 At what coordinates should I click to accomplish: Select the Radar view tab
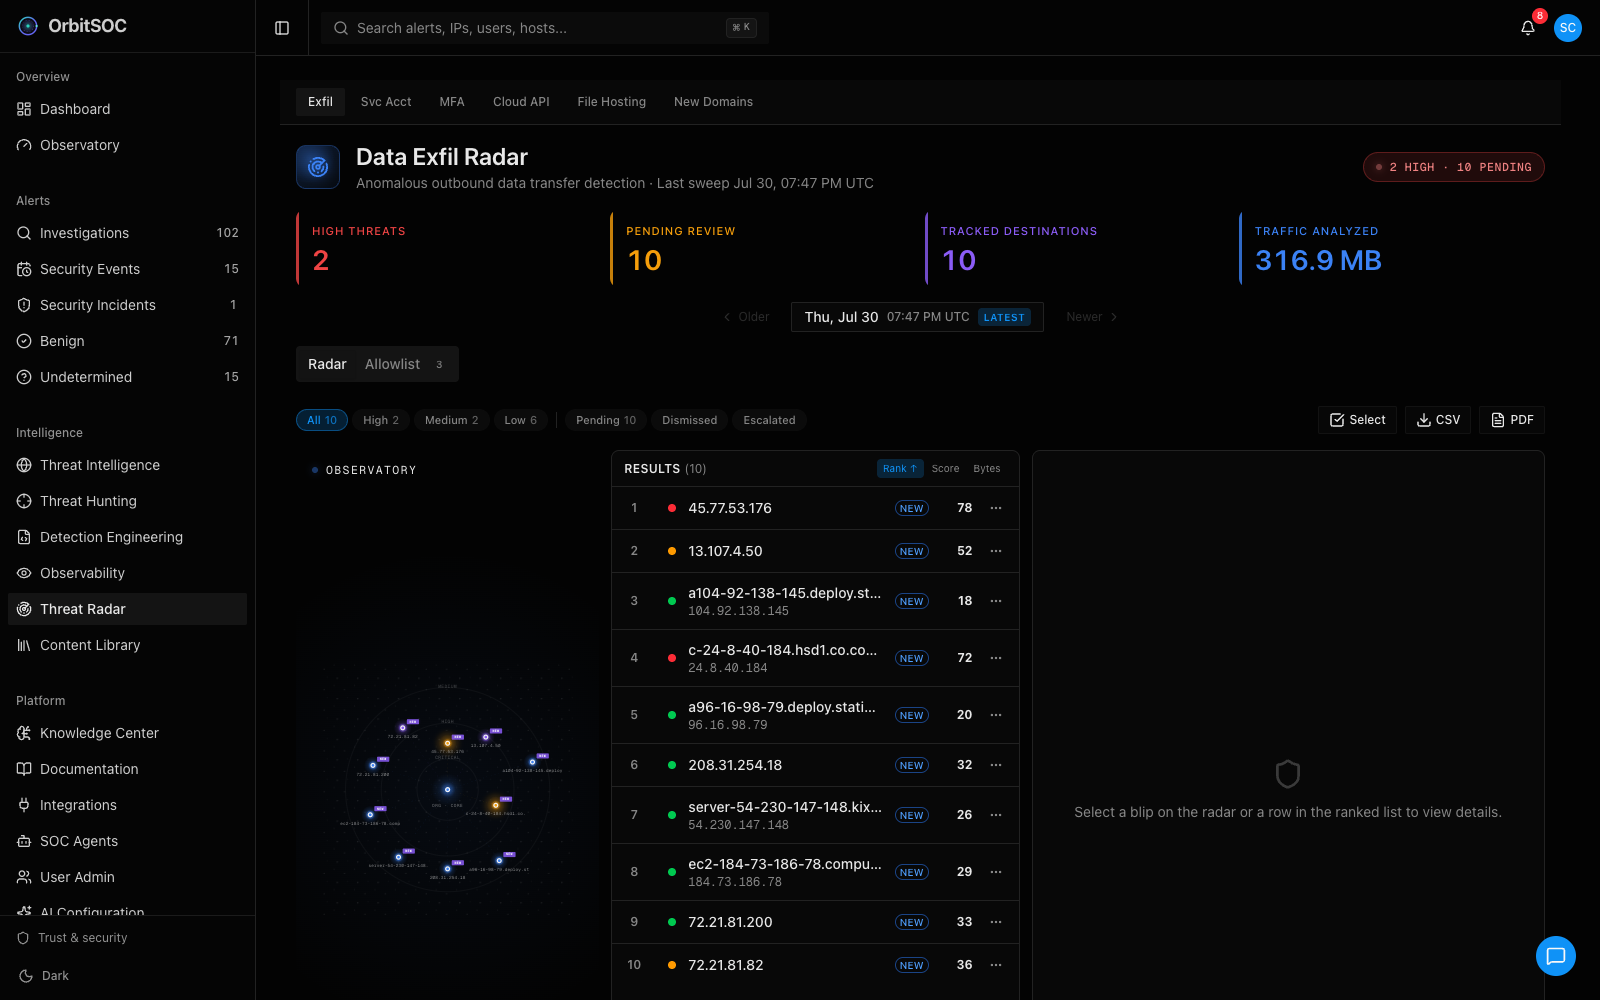tap(327, 364)
